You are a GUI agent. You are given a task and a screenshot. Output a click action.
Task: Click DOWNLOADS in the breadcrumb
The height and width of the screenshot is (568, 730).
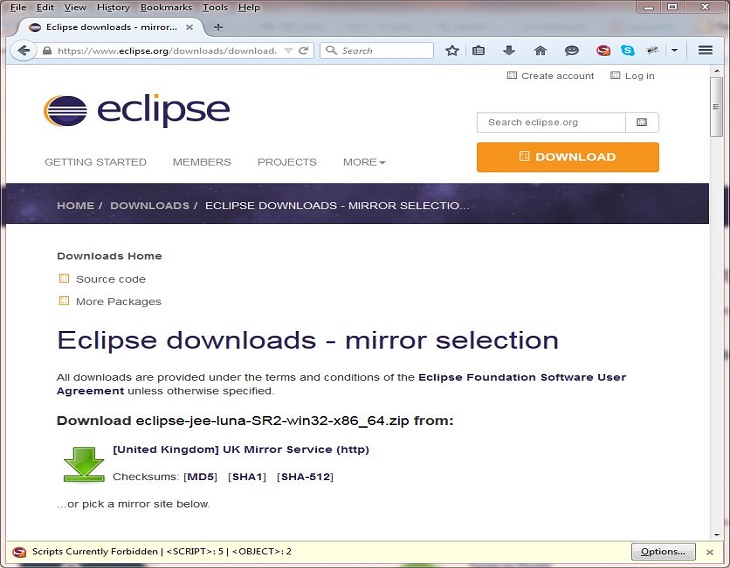pyautogui.click(x=150, y=205)
